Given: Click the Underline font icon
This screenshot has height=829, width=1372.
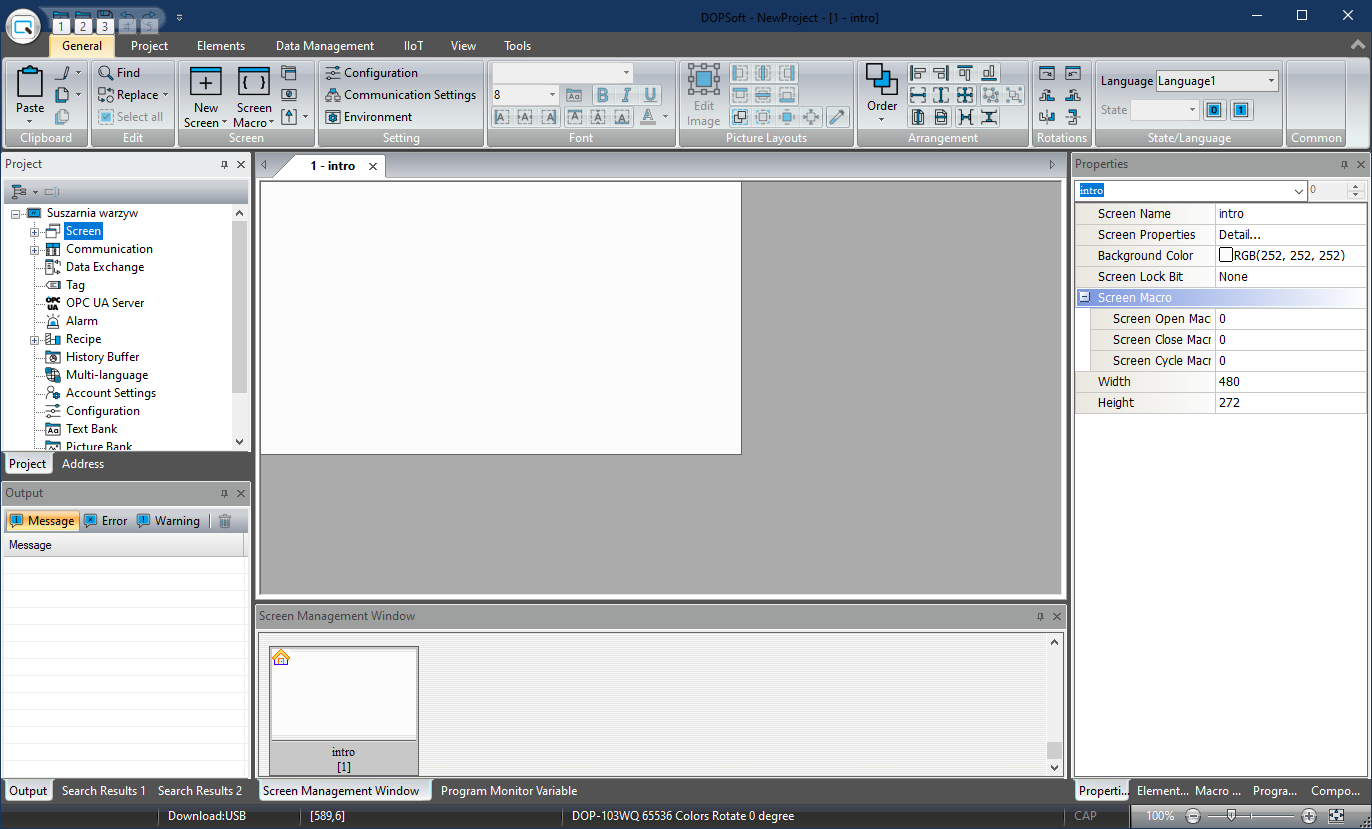Looking at the screenshot, I should click(x=650, y=95).
